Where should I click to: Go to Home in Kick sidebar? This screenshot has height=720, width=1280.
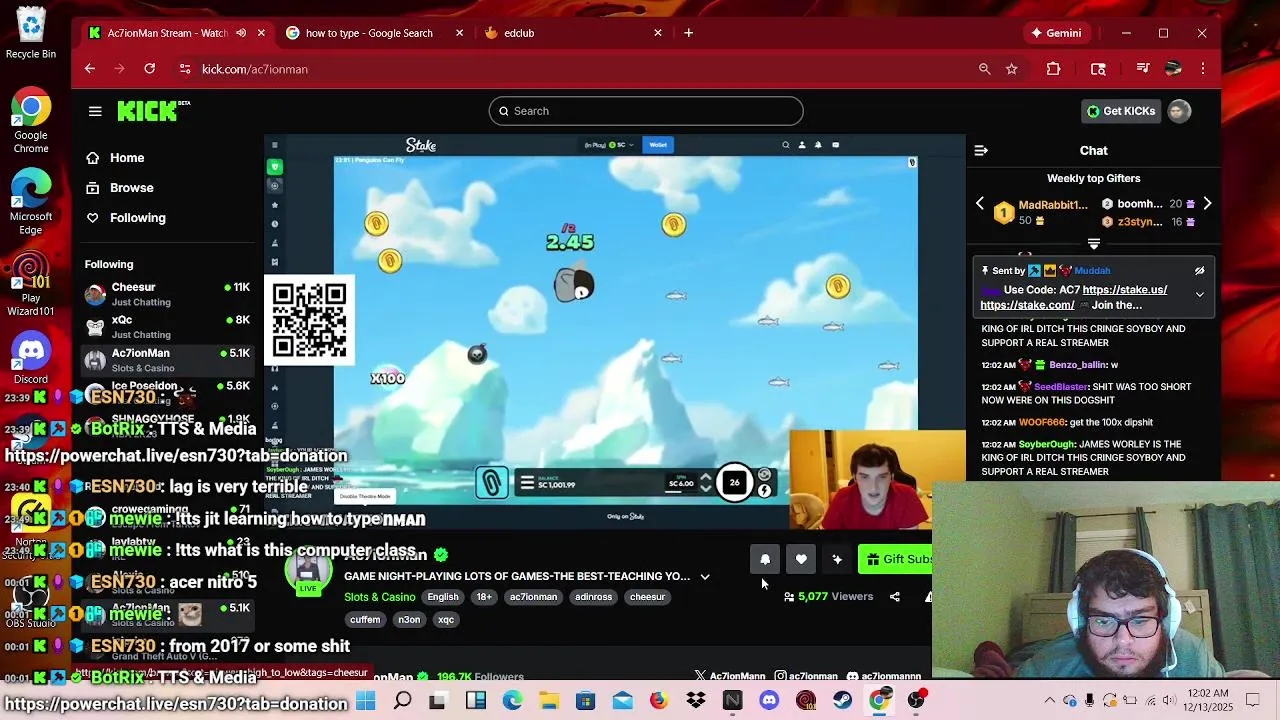[x=127, y=158]
